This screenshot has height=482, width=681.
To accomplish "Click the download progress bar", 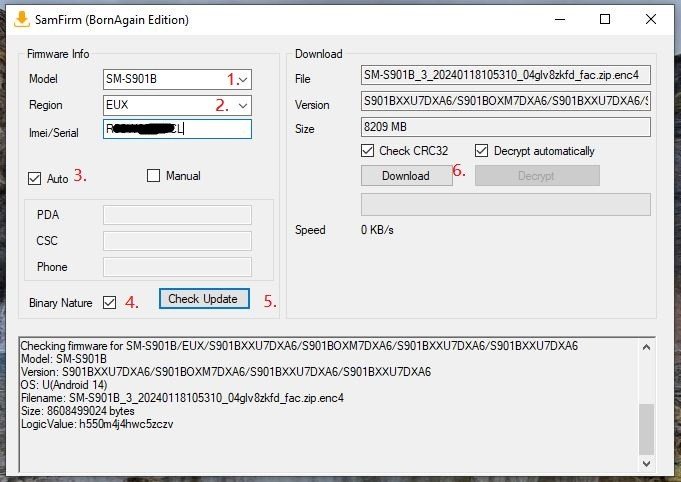I will 505,204.
